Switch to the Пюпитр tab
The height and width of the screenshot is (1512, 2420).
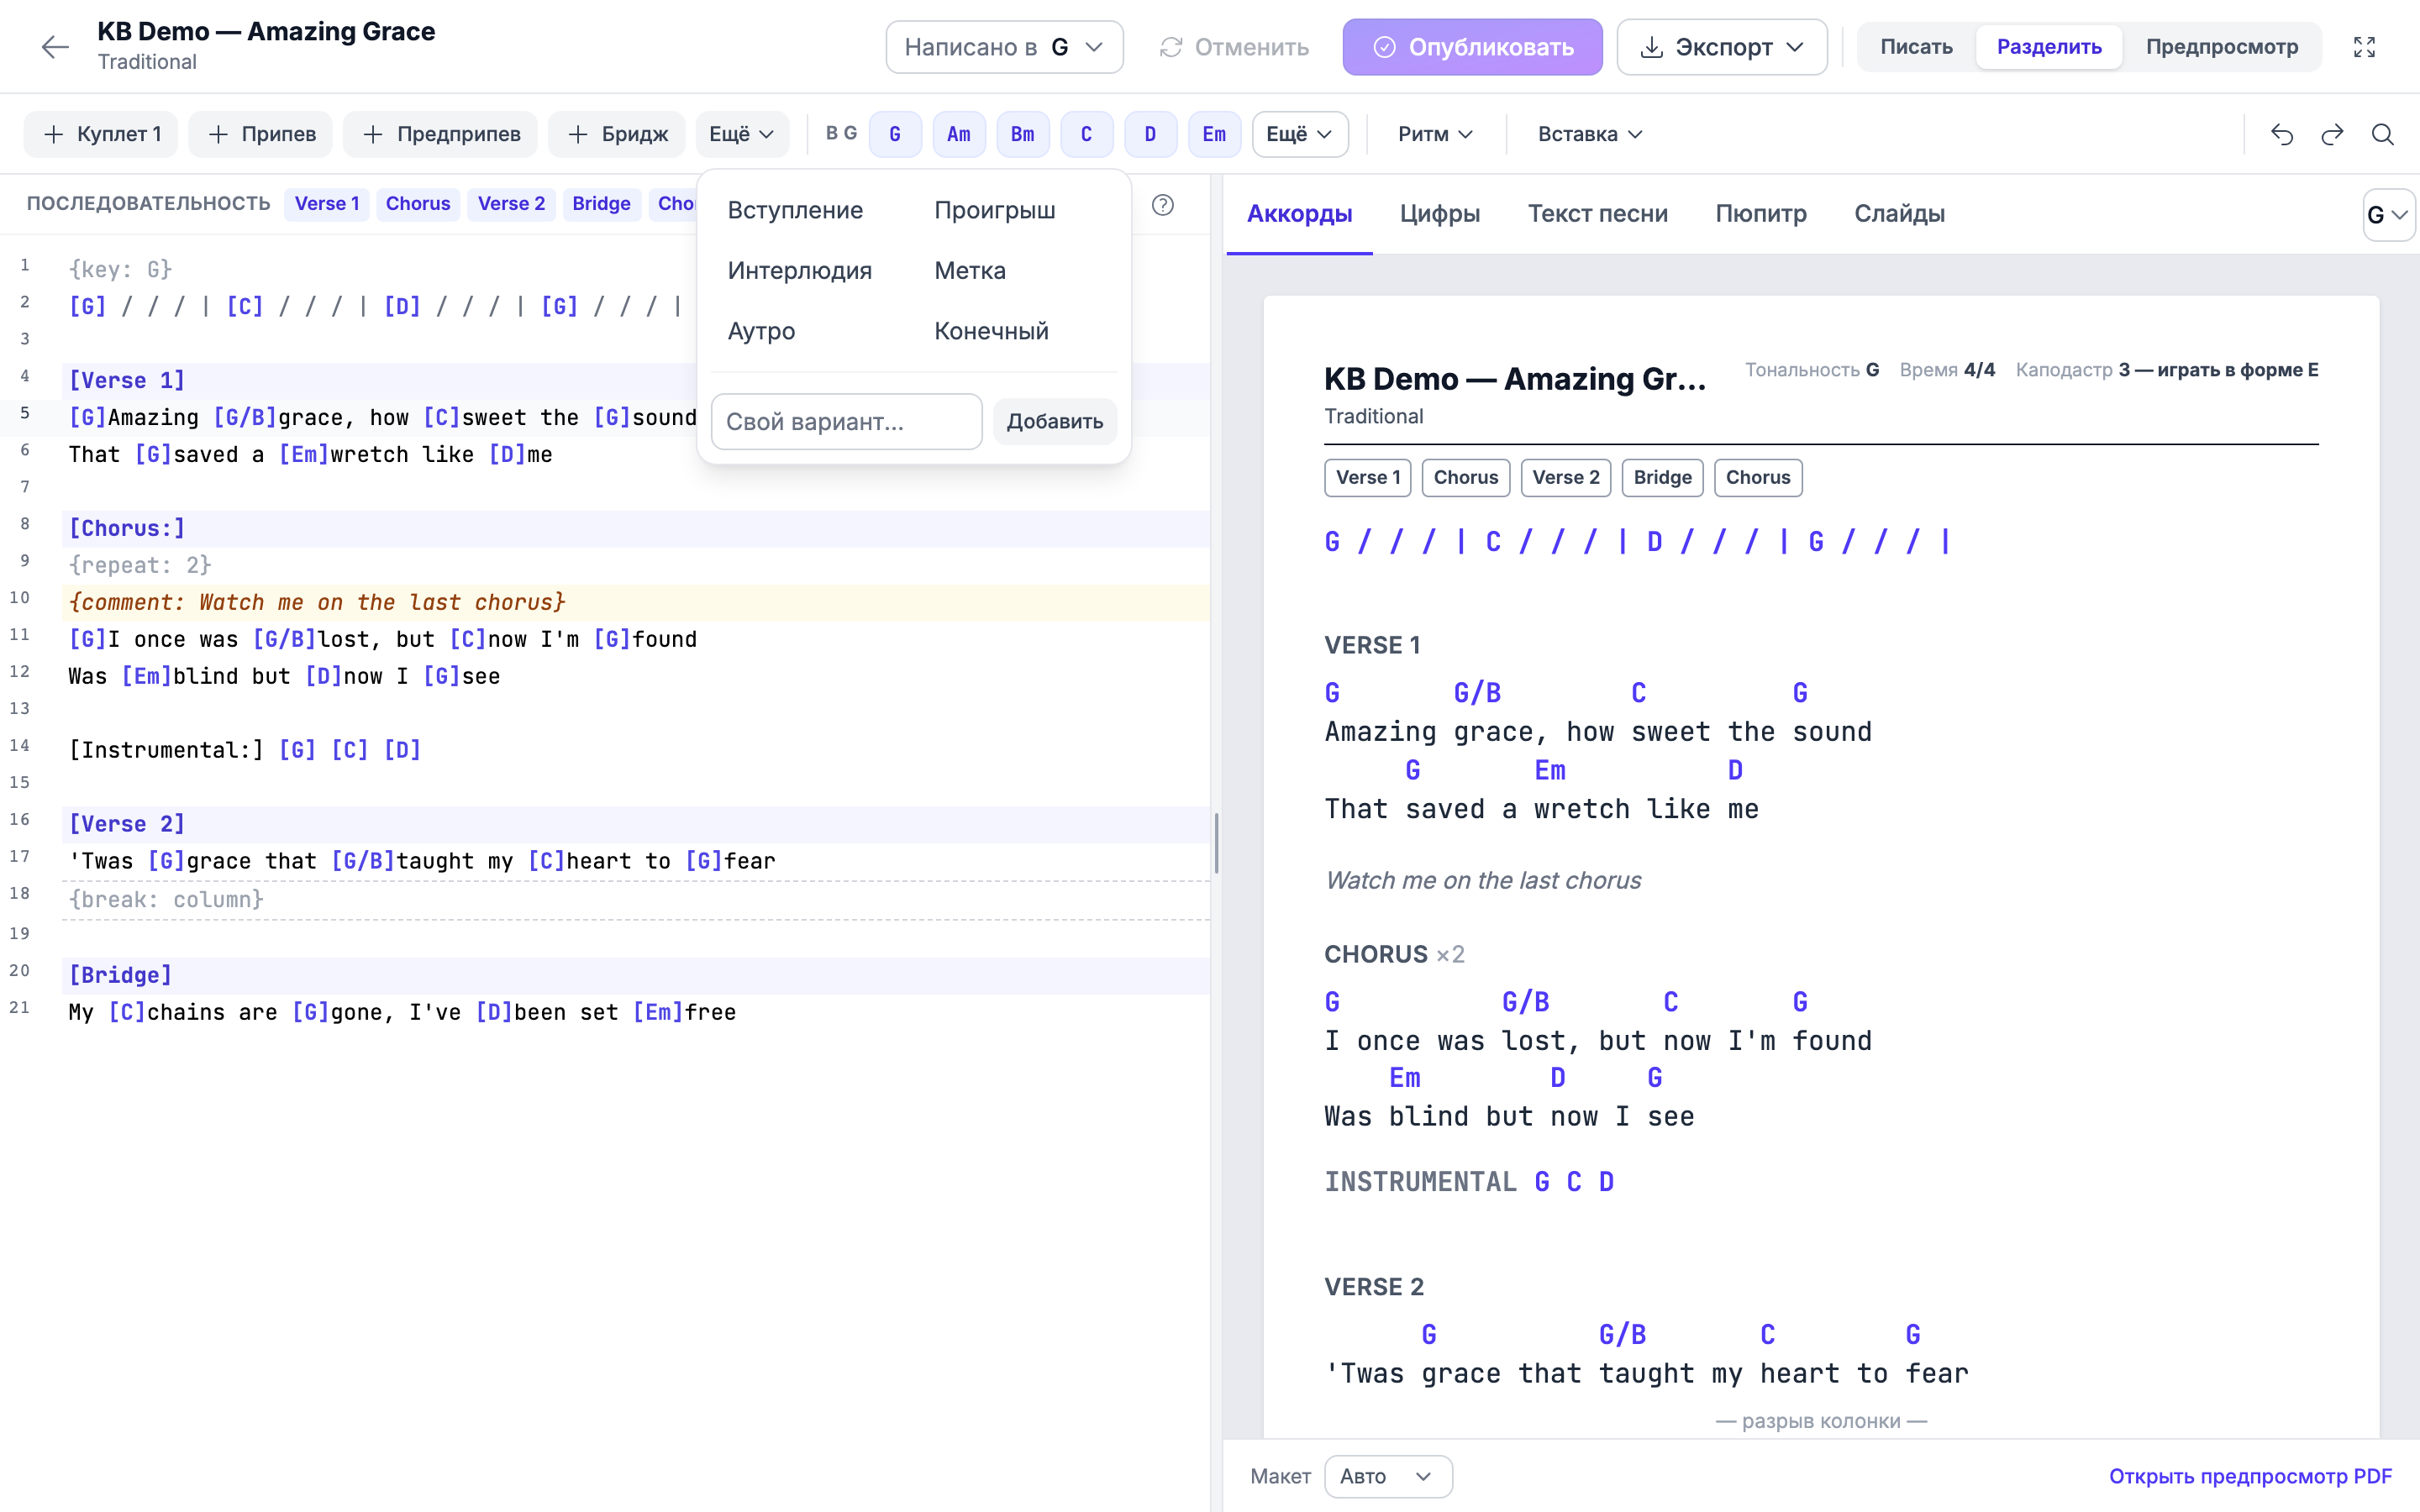(x=1761, y=213)
